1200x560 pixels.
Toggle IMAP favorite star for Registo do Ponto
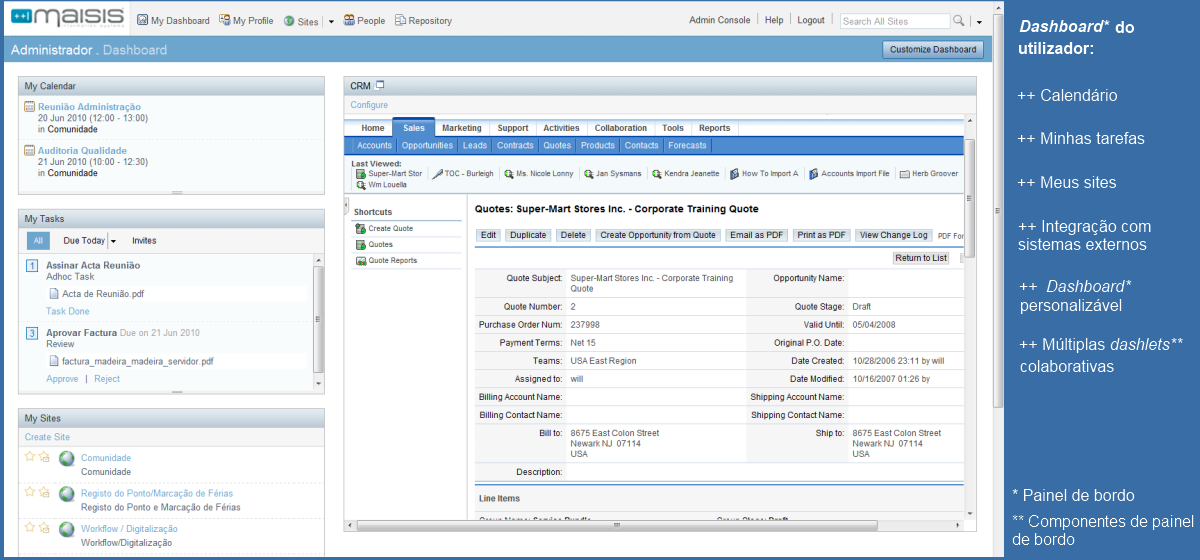[44, 491]
